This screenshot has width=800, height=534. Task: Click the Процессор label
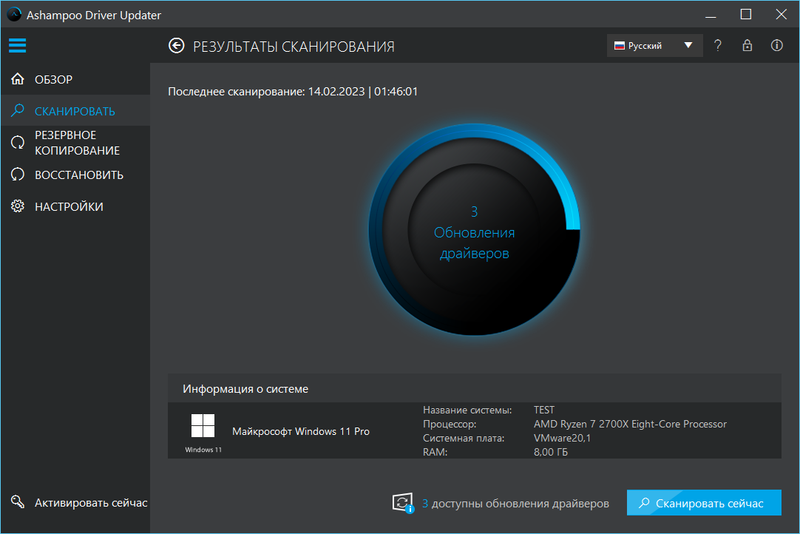[449, 424]
